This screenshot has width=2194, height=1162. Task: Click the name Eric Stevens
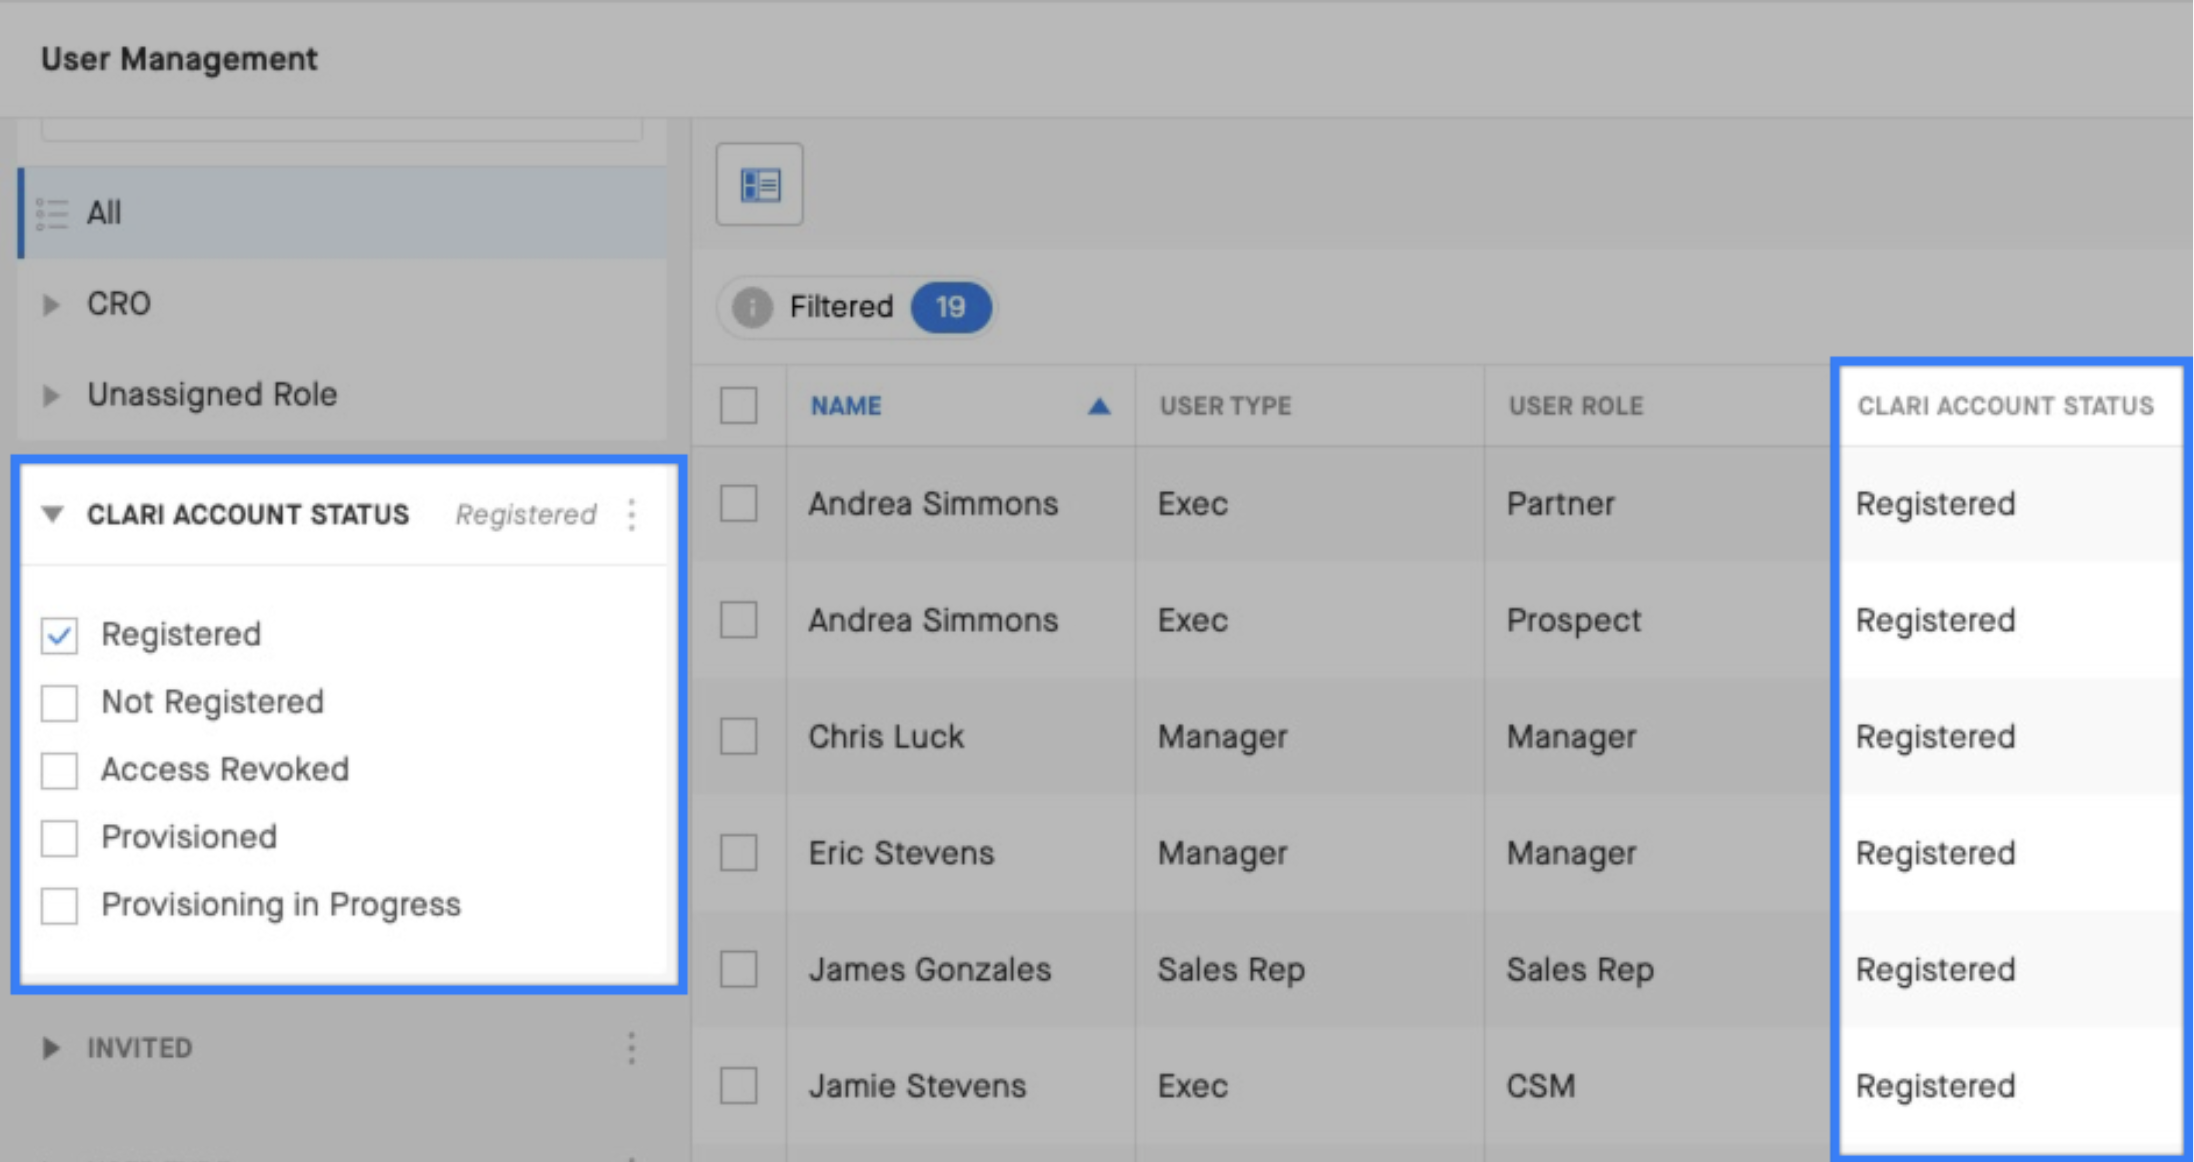coord(901,853)
